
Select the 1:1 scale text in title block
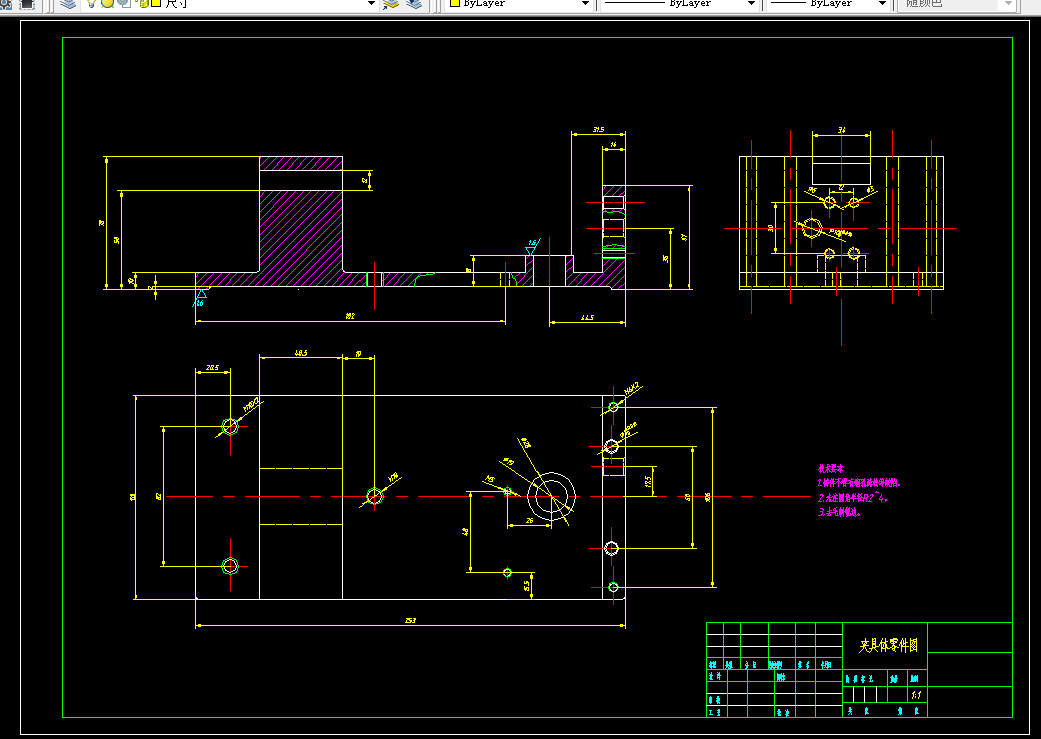point(916,696)
